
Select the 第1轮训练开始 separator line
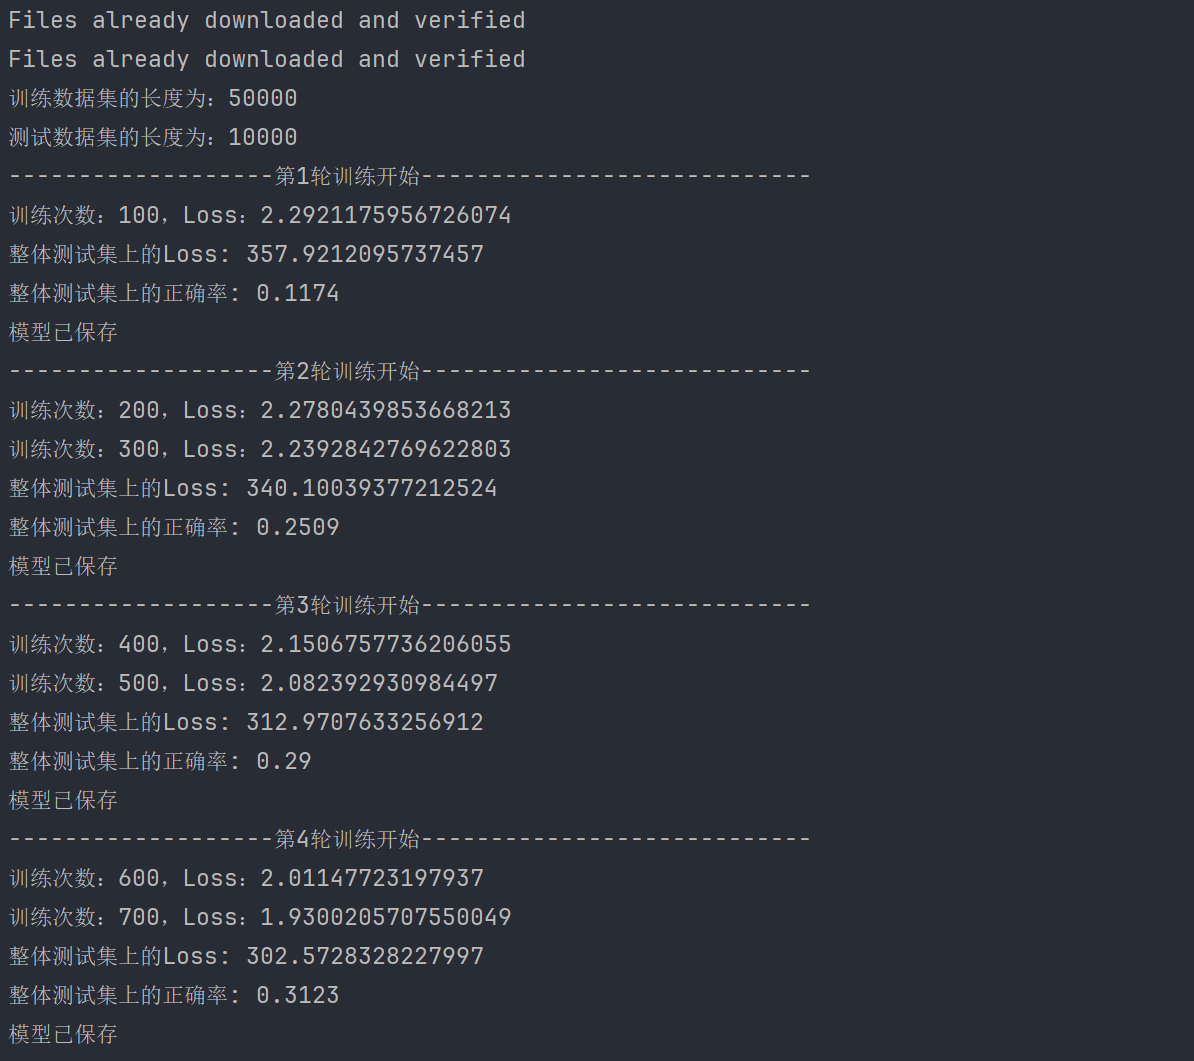pyautogui.click(x=409, y=176)
